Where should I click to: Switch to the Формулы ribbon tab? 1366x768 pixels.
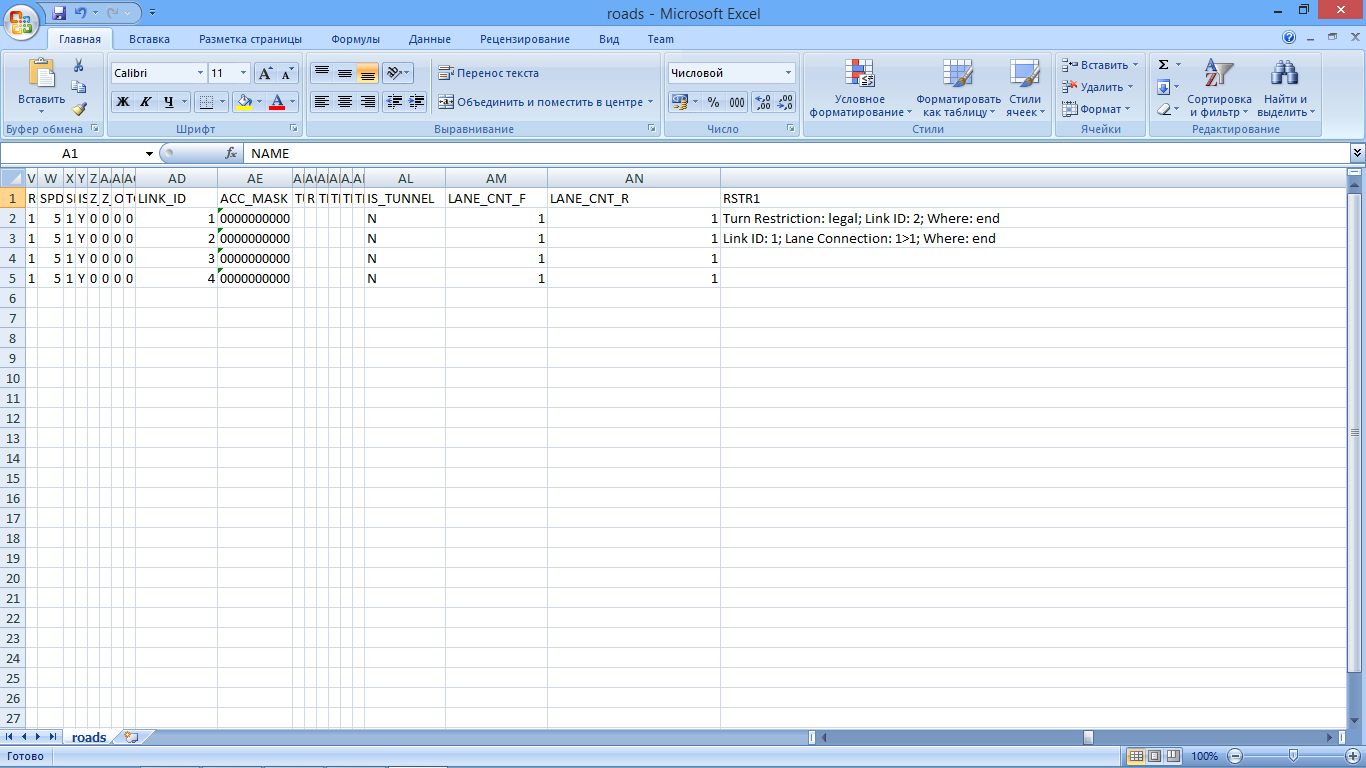point(355,39)
